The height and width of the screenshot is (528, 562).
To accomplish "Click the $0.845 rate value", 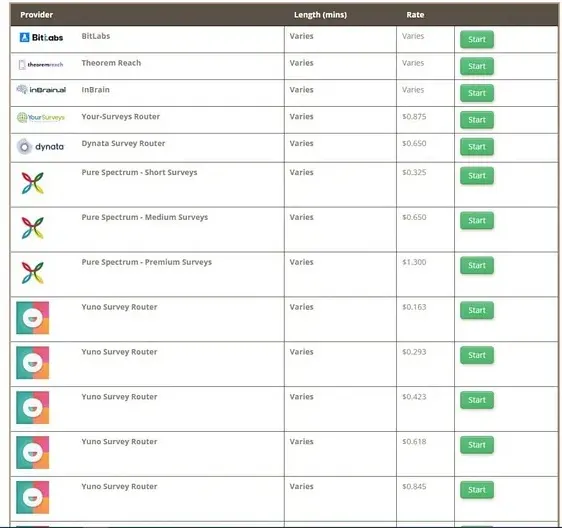I will click(x=414, y=487).
